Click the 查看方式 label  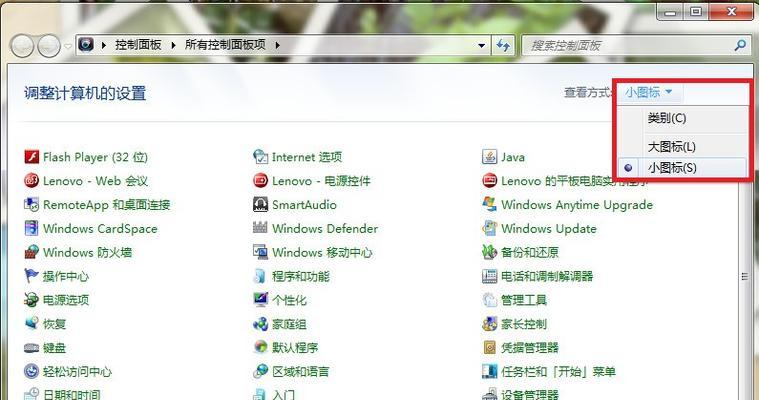point(587,92)
